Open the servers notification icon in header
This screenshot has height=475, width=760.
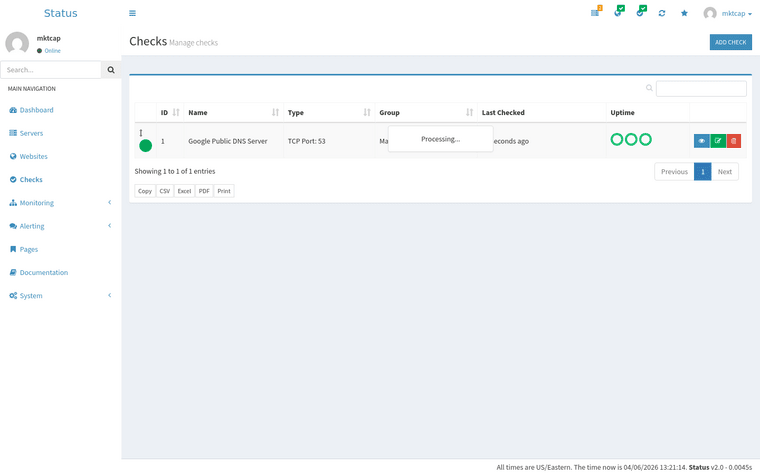click(596, 12)
